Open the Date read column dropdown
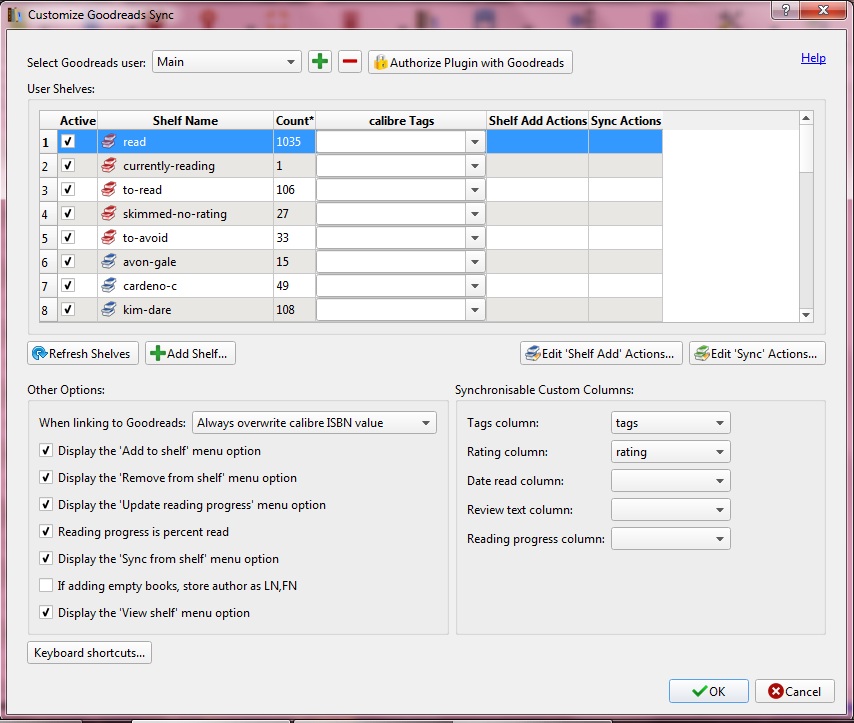854x723 pixels. tap(670, 481)
